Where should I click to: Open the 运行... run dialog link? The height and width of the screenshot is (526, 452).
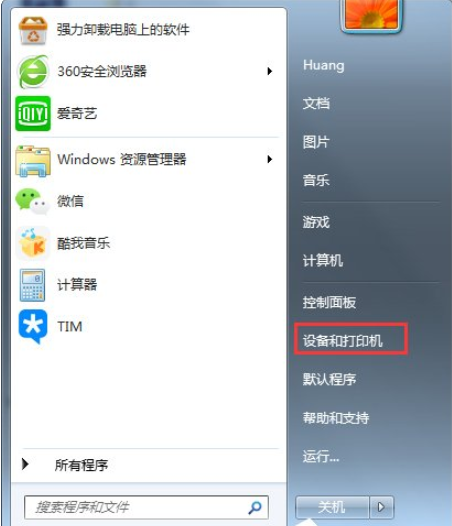click(x=321, y=456)
